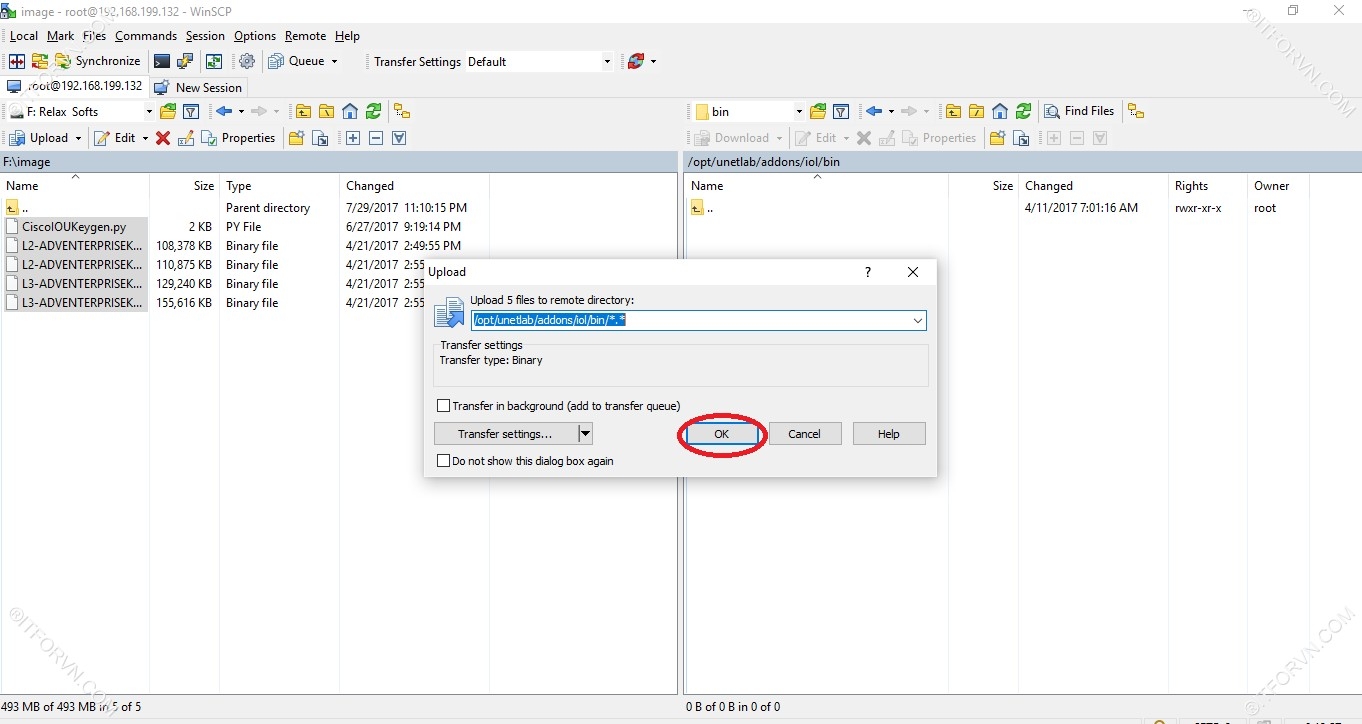Open Find Files in remote panel
Image resolution: width=1362 pixels, height=724 pixels.
tap(1079, 112)
